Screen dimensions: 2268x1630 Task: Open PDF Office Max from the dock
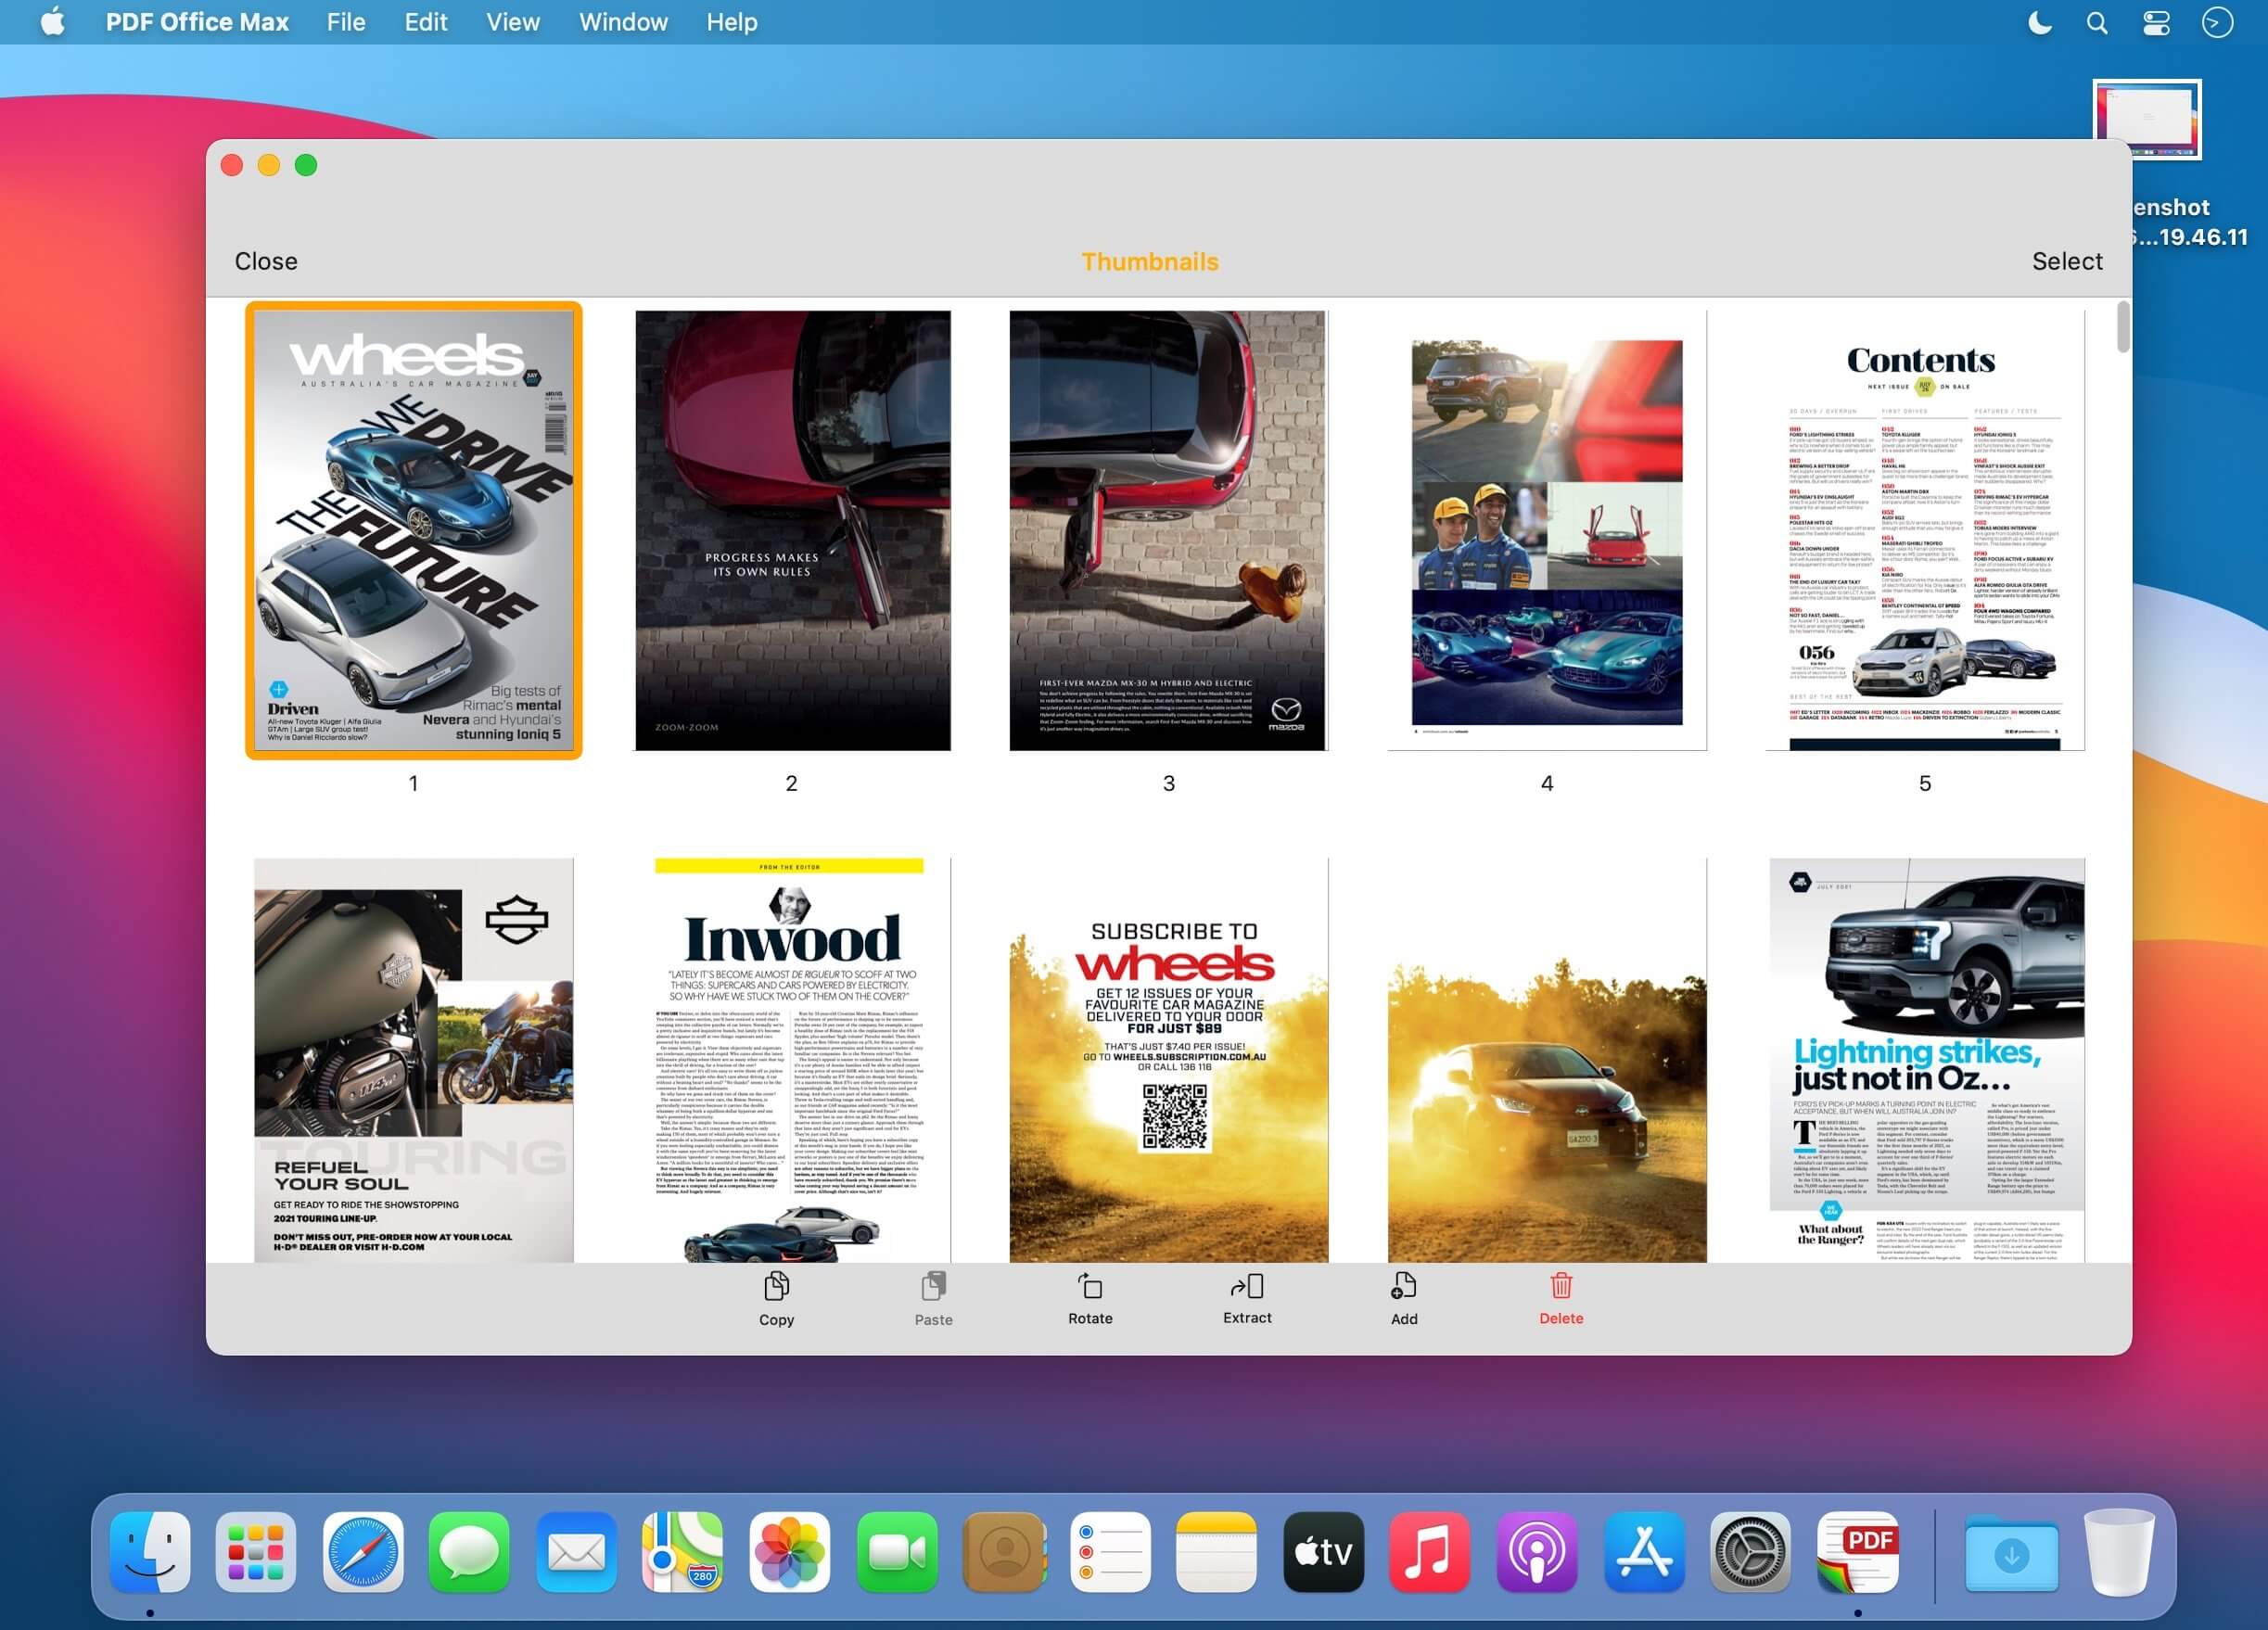coord(1857,1553)
